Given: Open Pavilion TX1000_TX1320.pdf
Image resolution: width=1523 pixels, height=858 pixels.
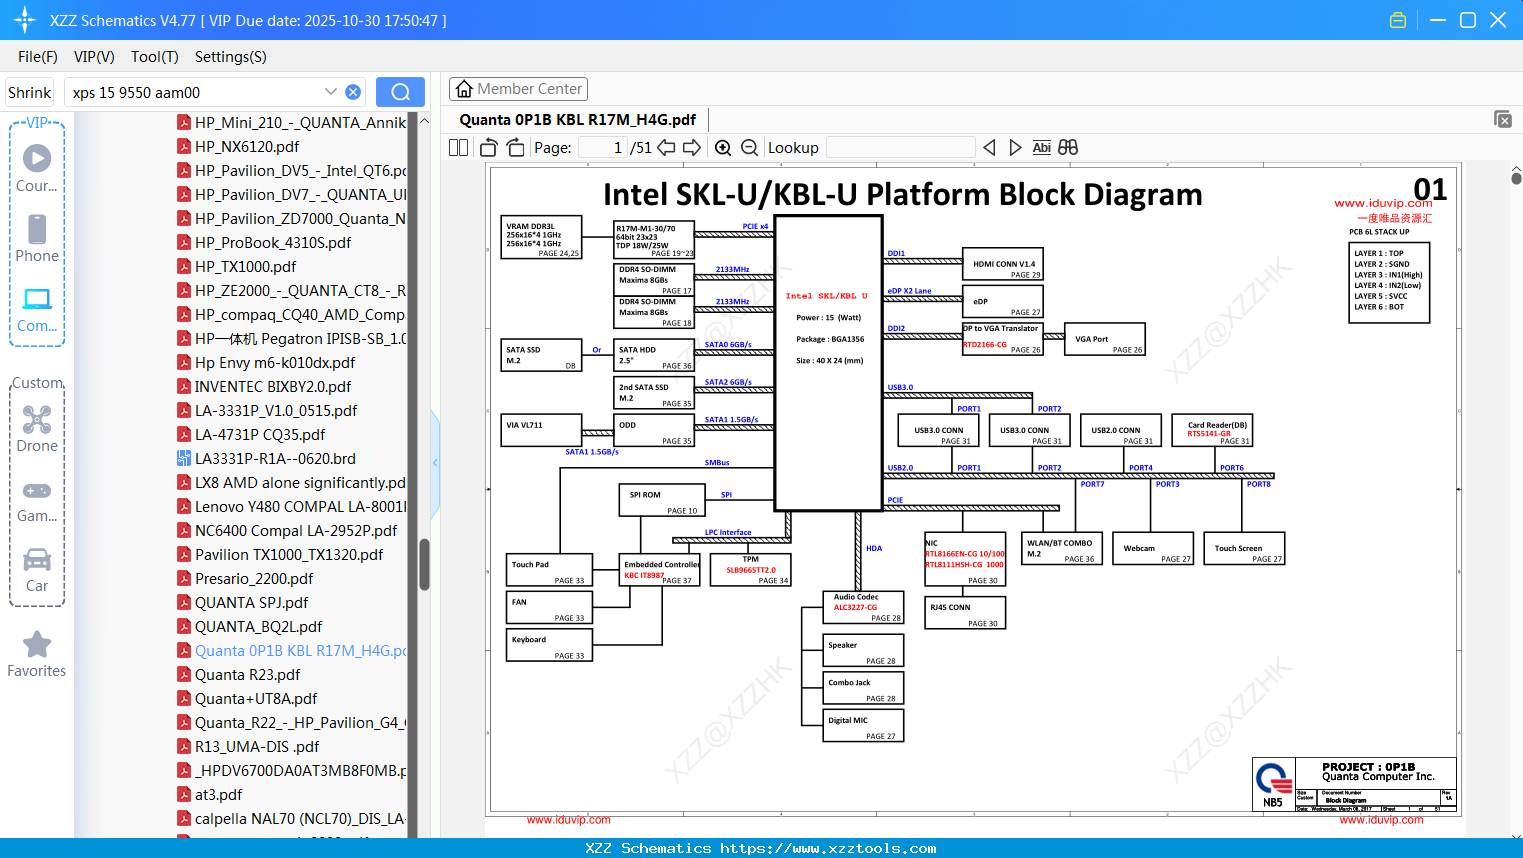Looking at the screenshot, I should click(x=289, y=554).
